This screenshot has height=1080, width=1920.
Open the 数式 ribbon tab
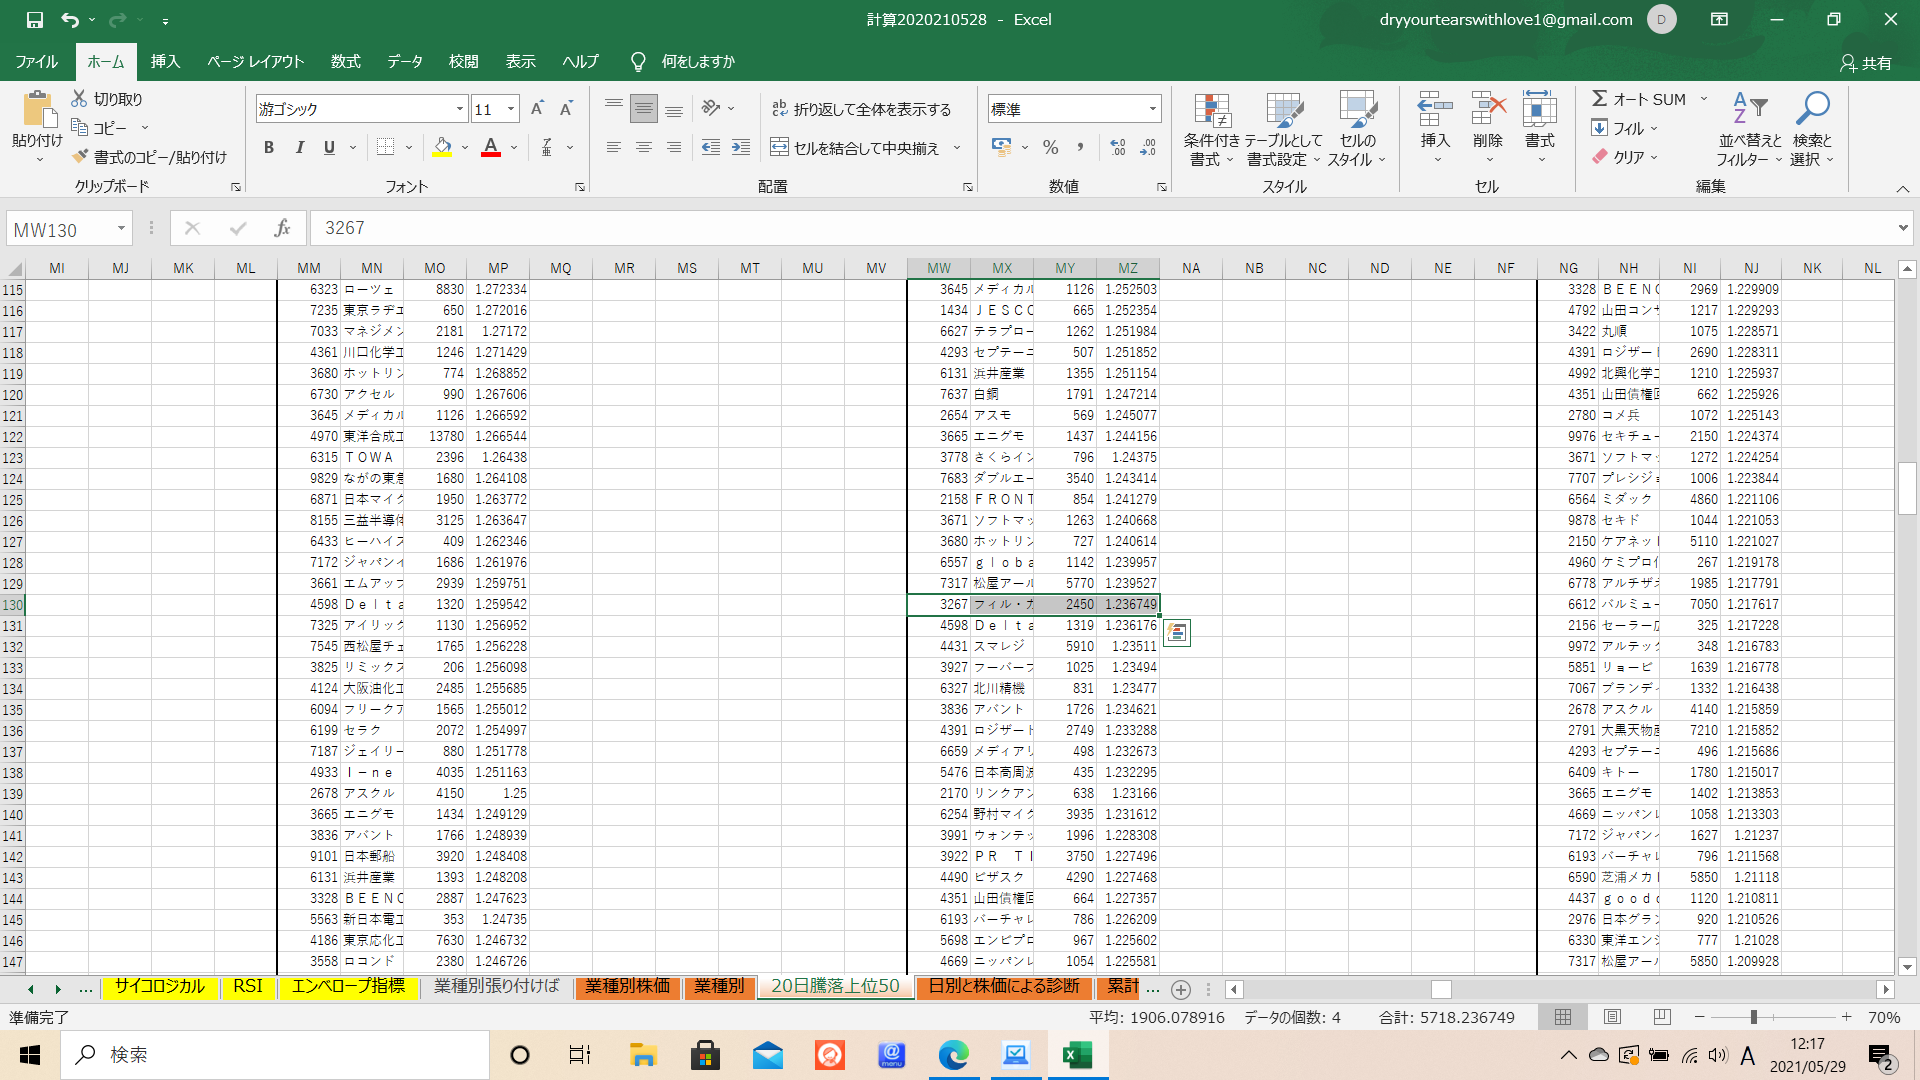click(345, 62)
